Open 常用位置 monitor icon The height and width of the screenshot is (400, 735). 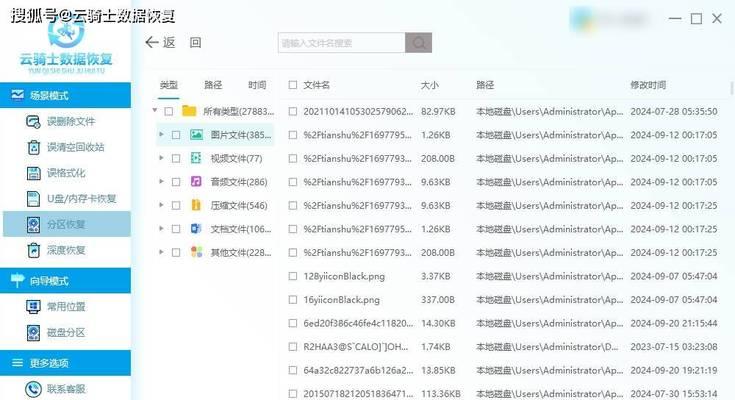[x=33, y=307]
